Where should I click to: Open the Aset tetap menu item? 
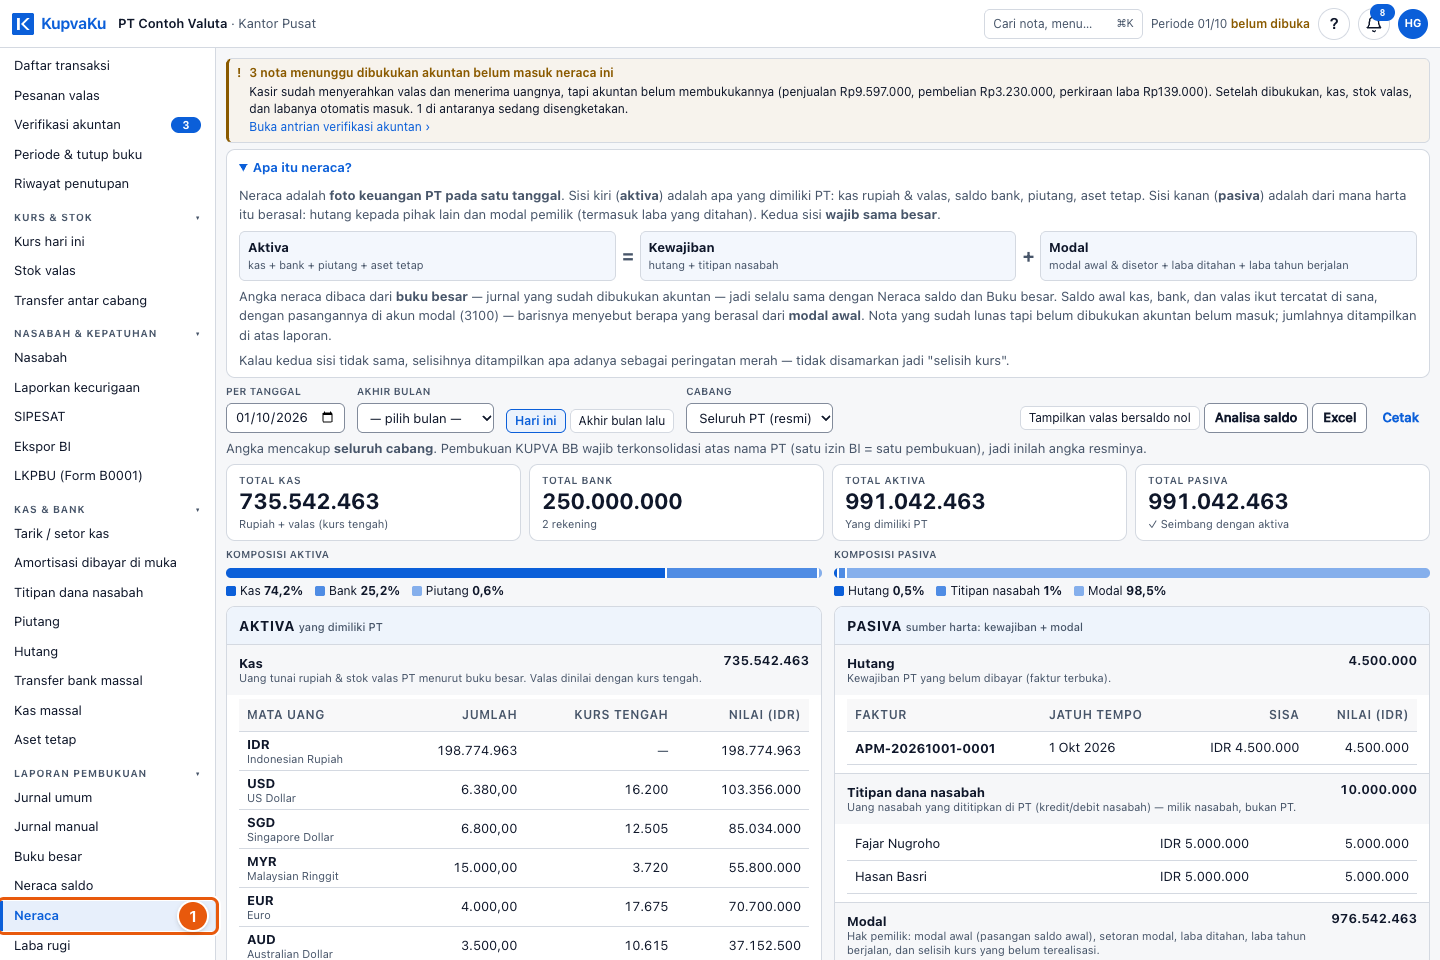pyautogui.click(x=107, y=740)
